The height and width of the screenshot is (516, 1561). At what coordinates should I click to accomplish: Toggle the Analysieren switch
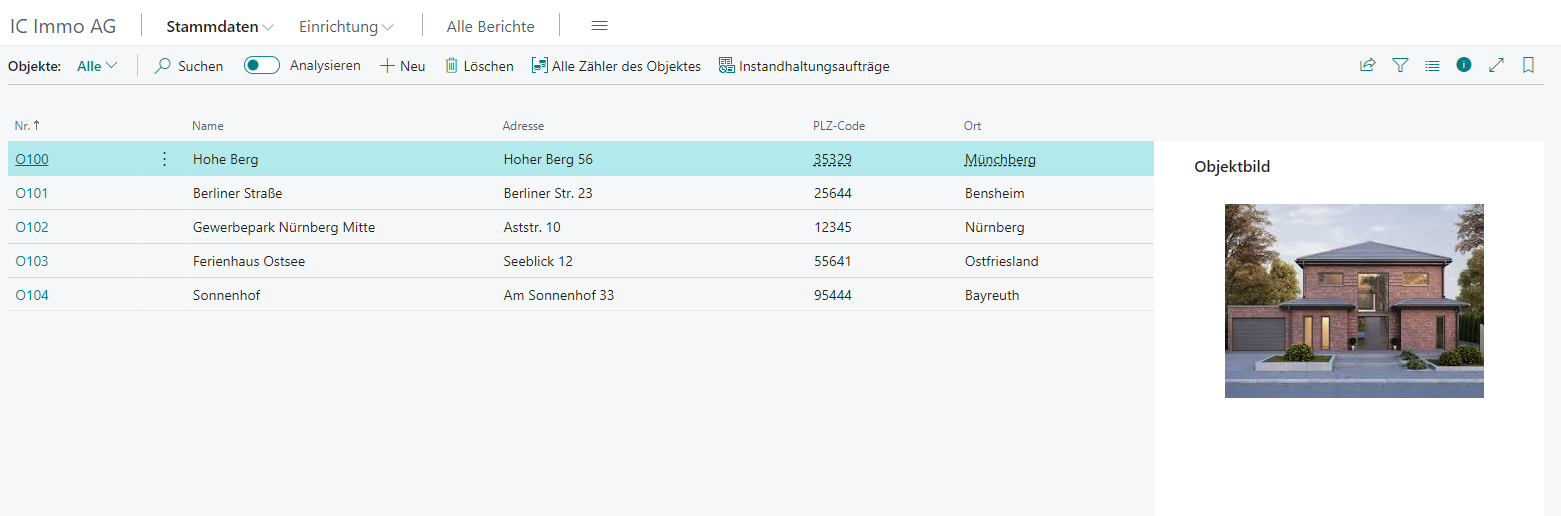pos(262,65)
